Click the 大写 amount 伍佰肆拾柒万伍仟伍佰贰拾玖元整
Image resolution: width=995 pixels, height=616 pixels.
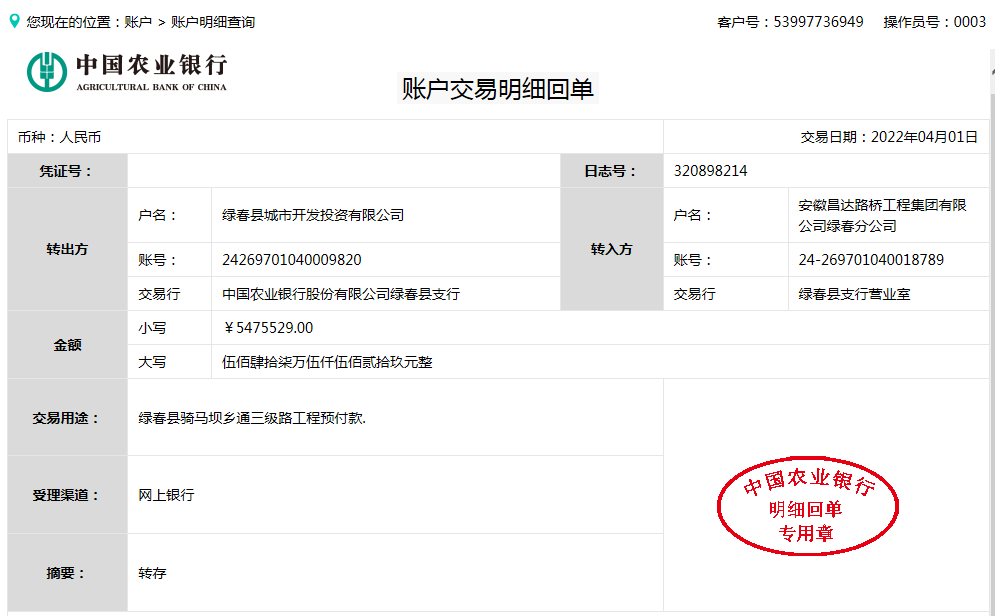327,362
